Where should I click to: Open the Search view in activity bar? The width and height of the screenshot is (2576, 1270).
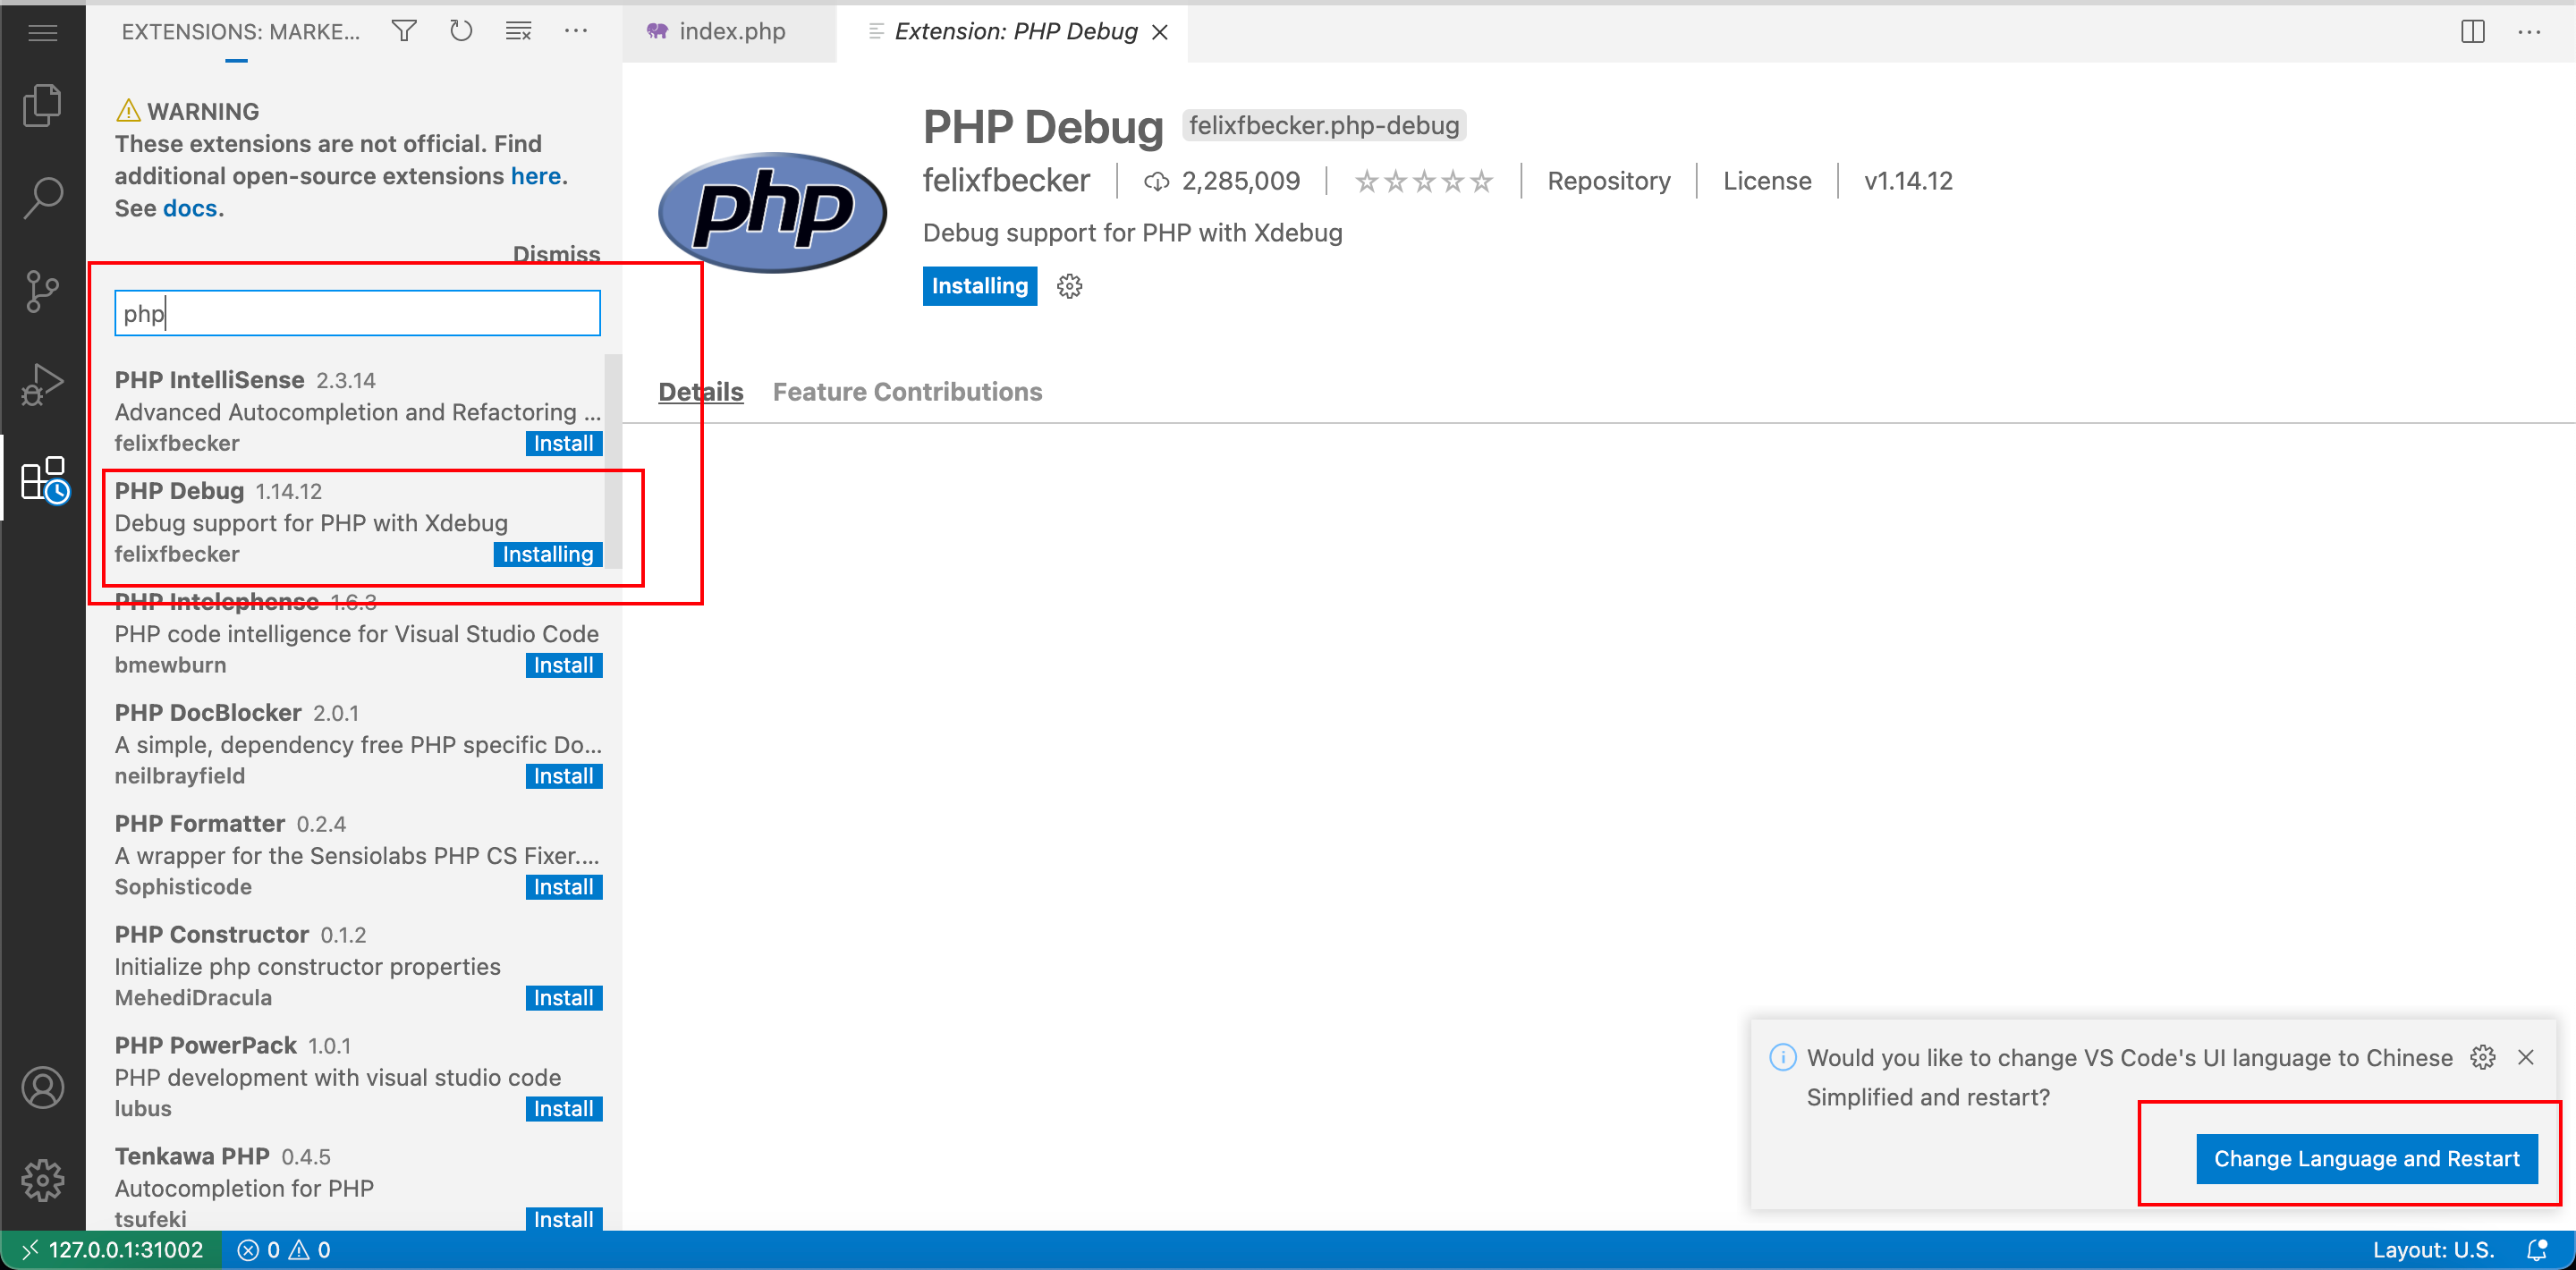tap(42, 198)
